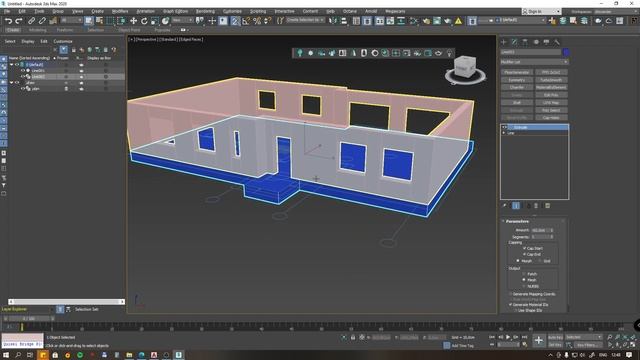This screenshot has width=640, height=360.
Task: Toggle Generate Material IDs checkbox
Action: [510, 304]
